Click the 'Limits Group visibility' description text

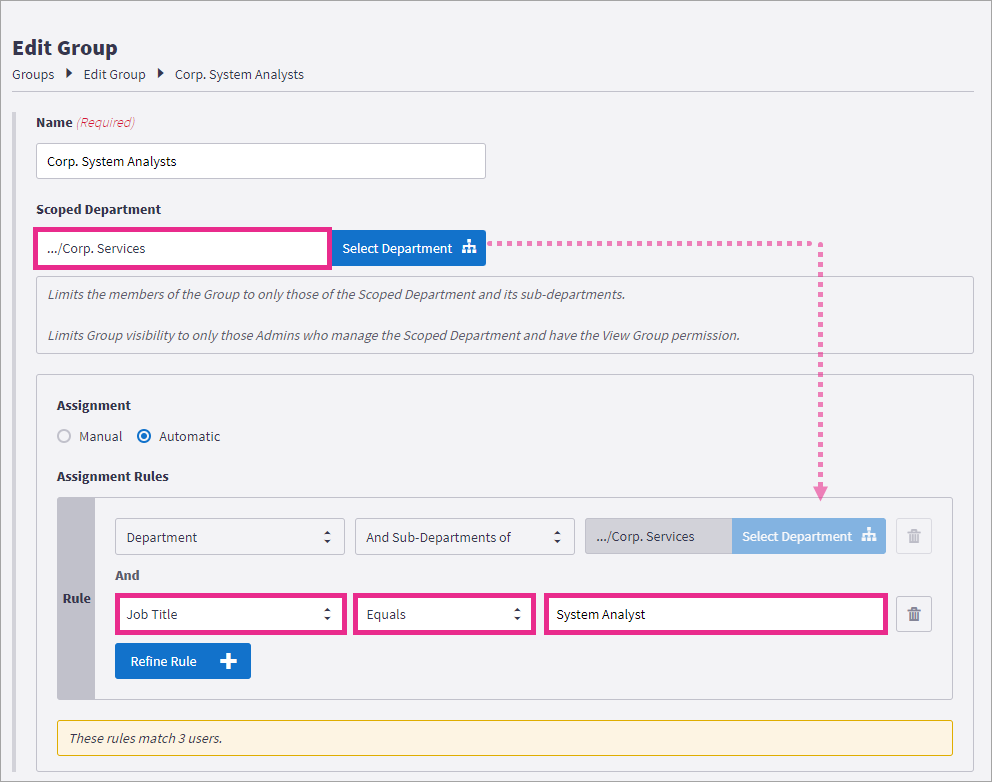coord(394,336)
